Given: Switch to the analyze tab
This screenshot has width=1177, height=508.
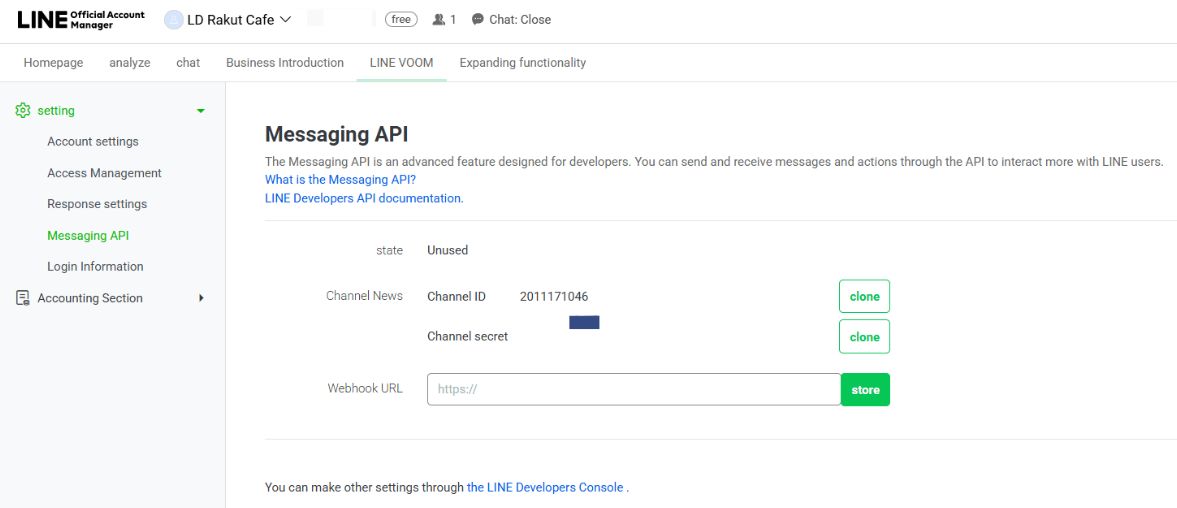Looking at the screenshot, I should click(x=130, y=63).
